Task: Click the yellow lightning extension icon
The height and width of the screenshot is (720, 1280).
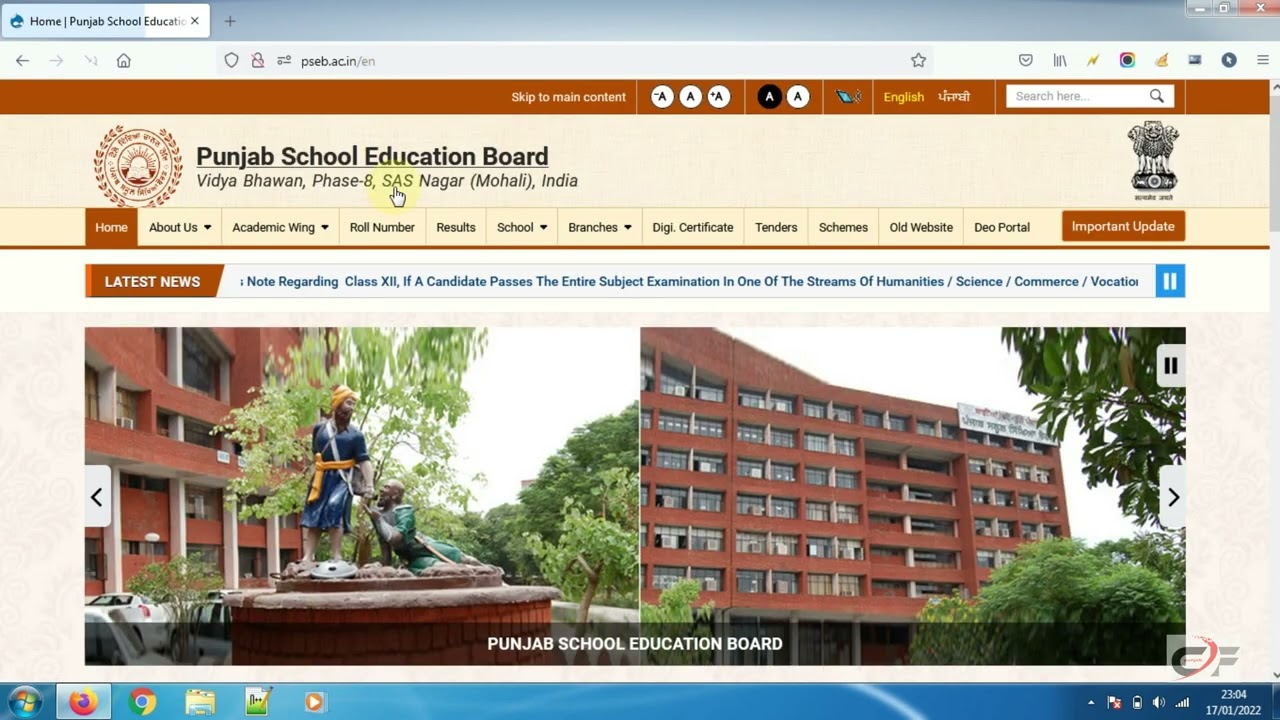Action: click(x=1093, y=61)
